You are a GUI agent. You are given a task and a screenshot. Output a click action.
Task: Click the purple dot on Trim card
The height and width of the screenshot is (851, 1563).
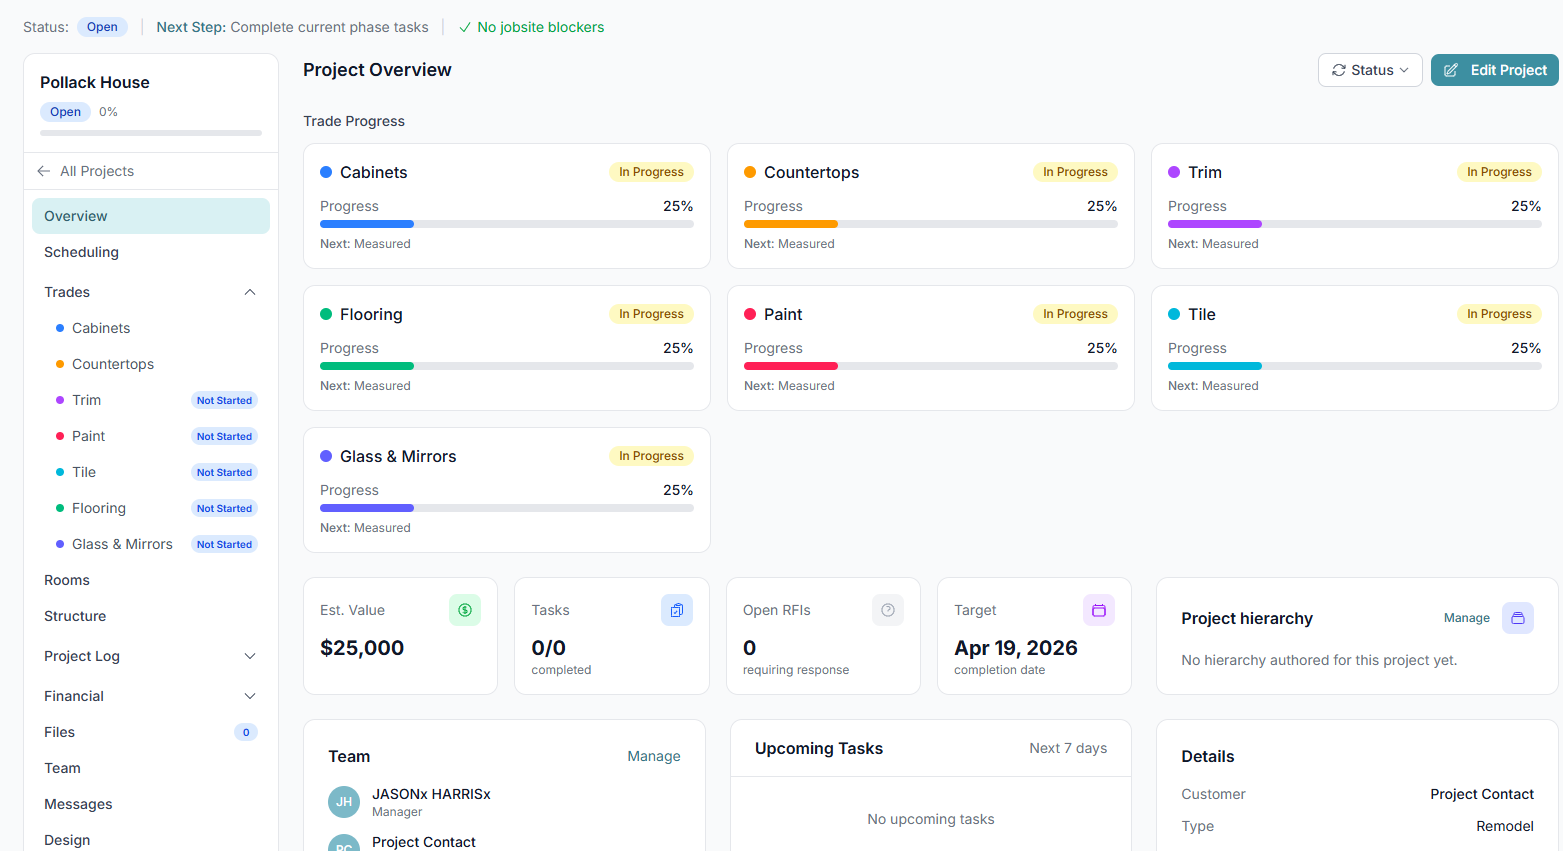(x=1174, y=172)
